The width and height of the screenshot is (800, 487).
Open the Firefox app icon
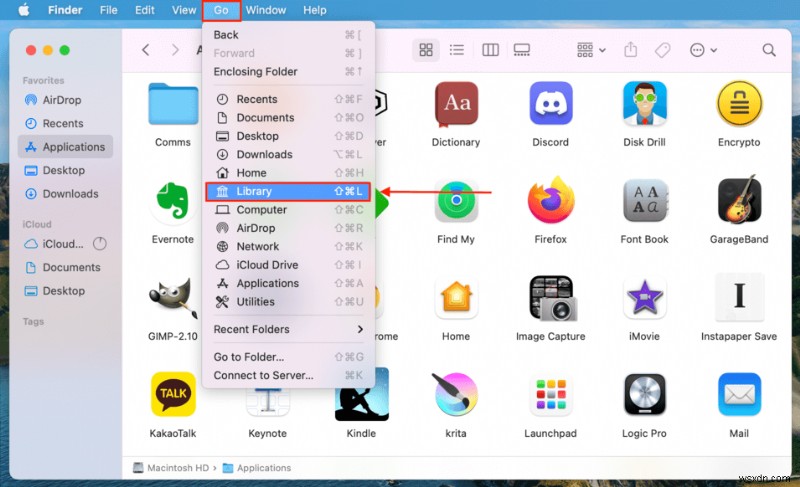(551, 201)
